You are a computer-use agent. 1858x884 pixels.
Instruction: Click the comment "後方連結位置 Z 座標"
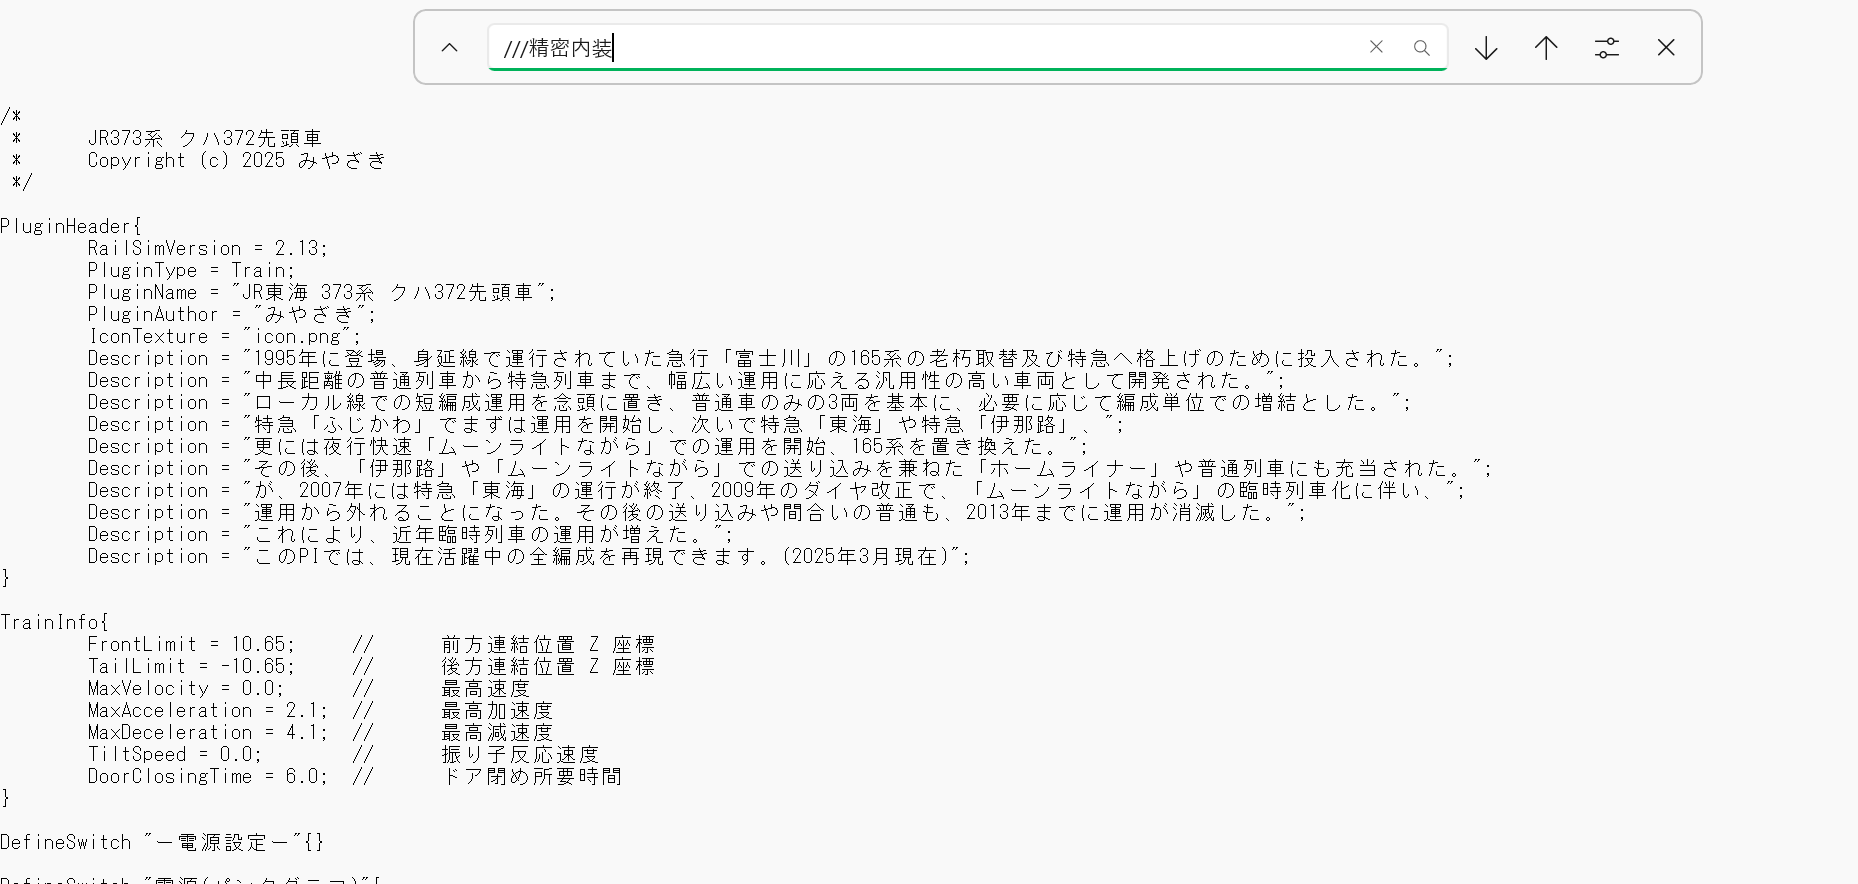(x=548, y=666)
